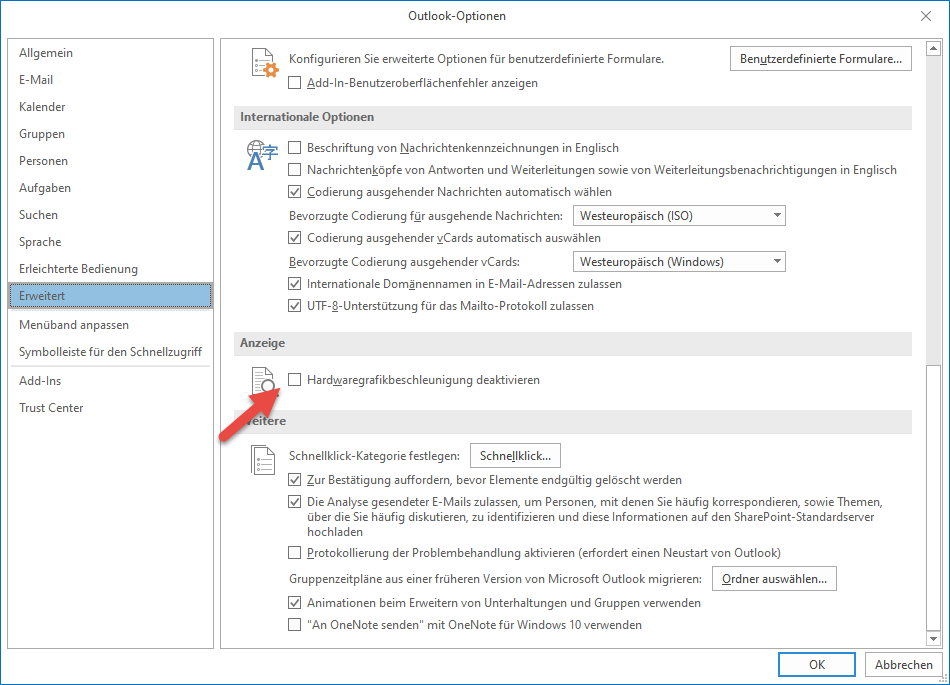This screenshot has height=685, width=950.
Task: Open Westeuropäisch (Windows) vCard encoding dropdown
Action: click(678, 262)
